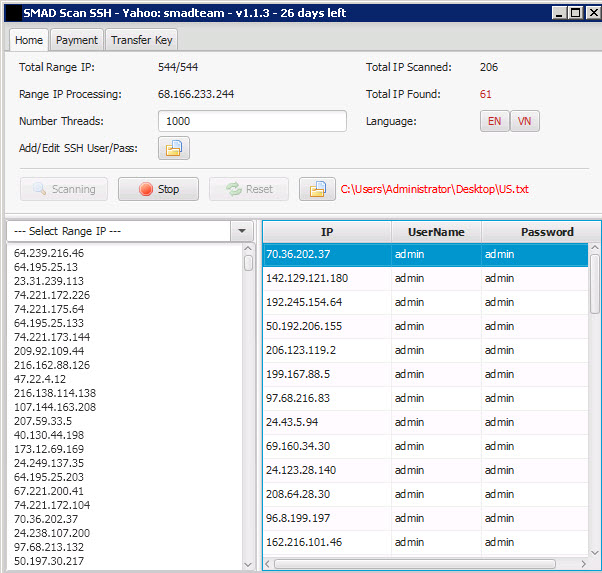The width and height of the screenshot is (602, 573).
Task: Open file browser icon beside US.txt path
Action: point(316,189)
